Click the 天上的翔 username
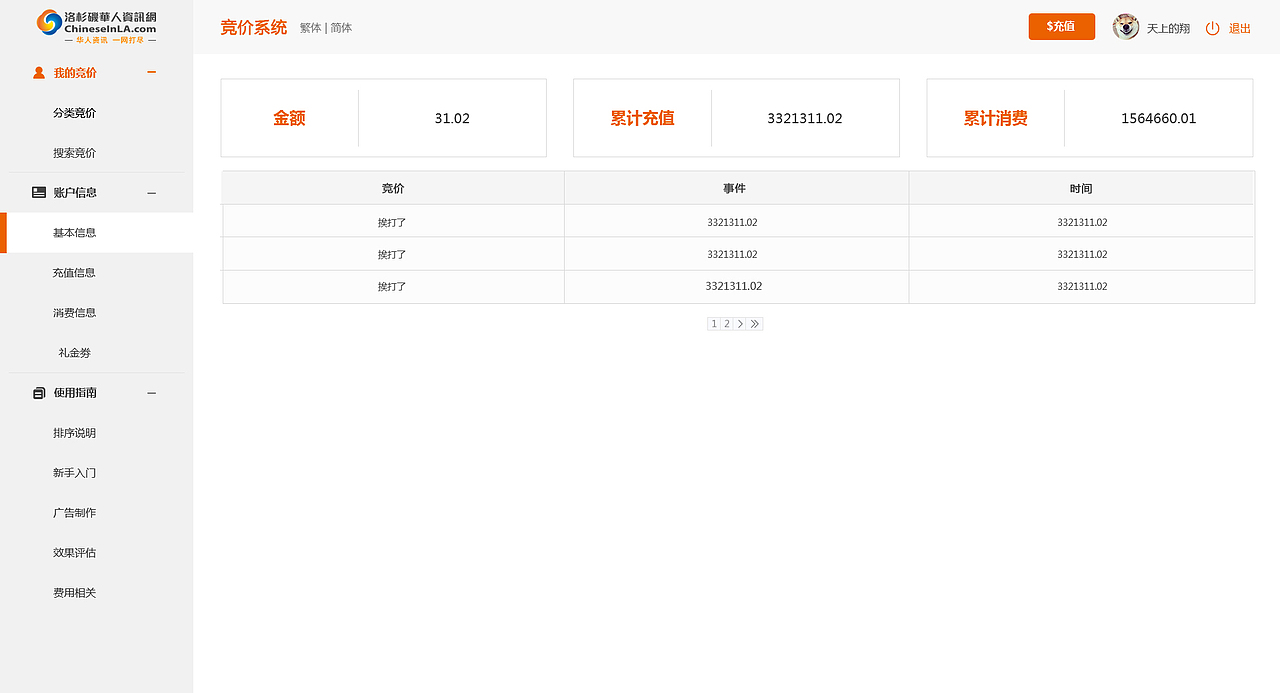This screenshot has height=693, width=1280. [1168, 28]
